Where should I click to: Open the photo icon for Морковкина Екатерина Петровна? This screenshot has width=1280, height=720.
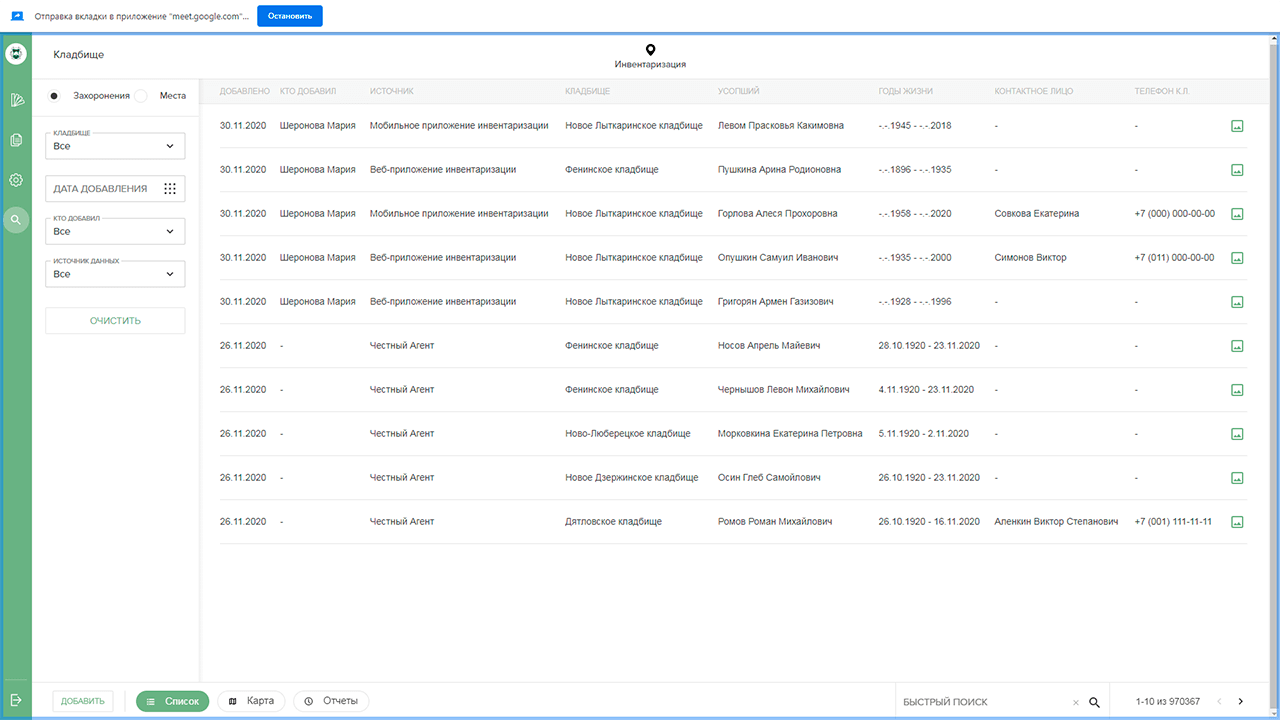[1237, 434]
